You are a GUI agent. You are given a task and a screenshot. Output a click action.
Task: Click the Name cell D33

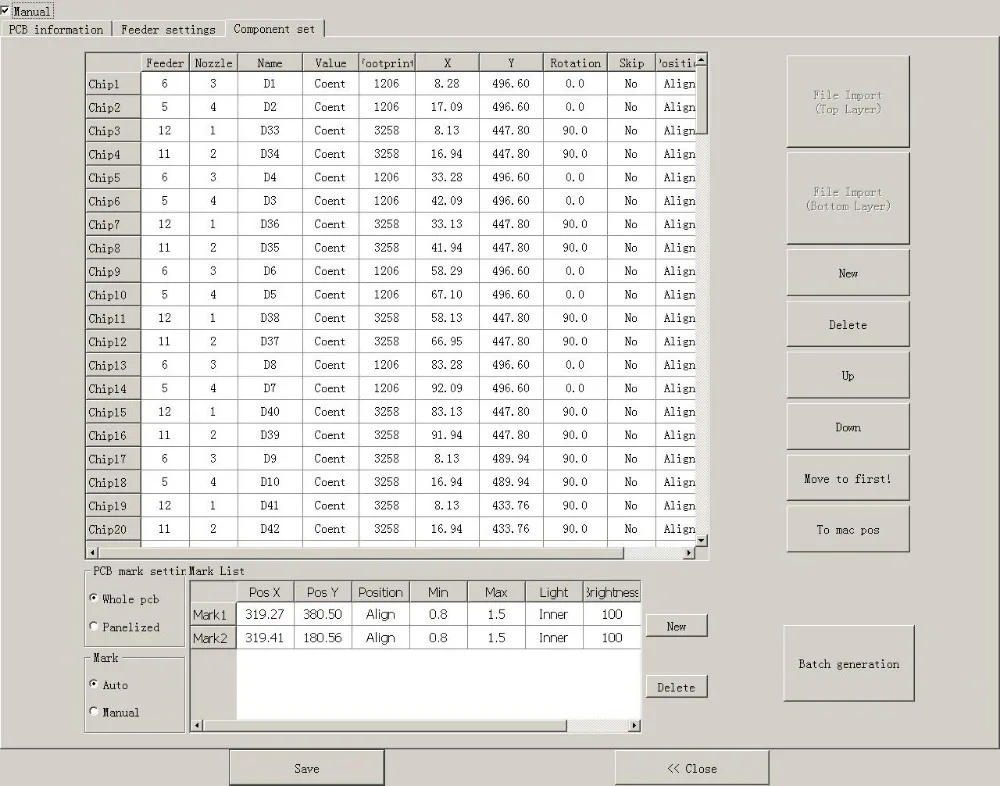pos(270,130)
